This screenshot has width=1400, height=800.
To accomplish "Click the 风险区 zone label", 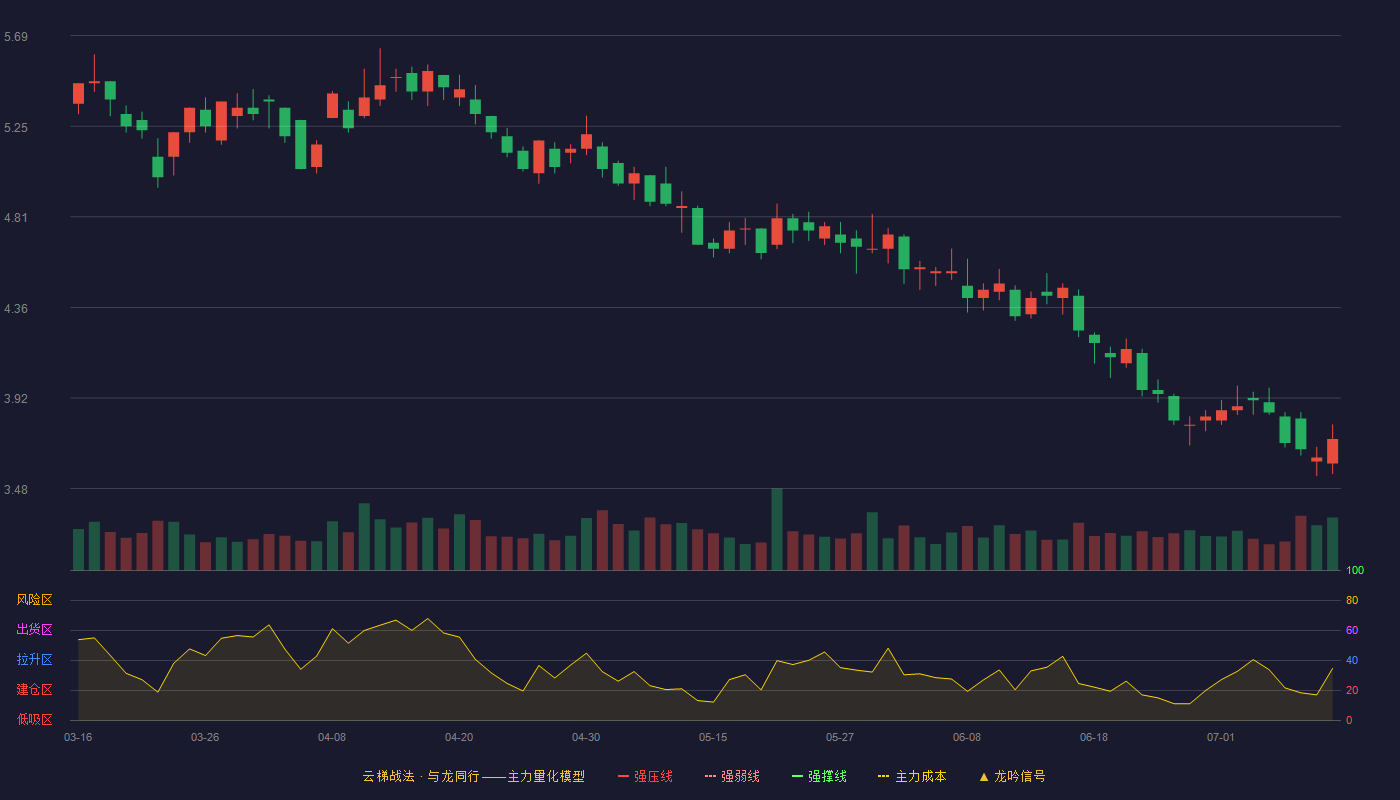I will click(x=34, y=600).
